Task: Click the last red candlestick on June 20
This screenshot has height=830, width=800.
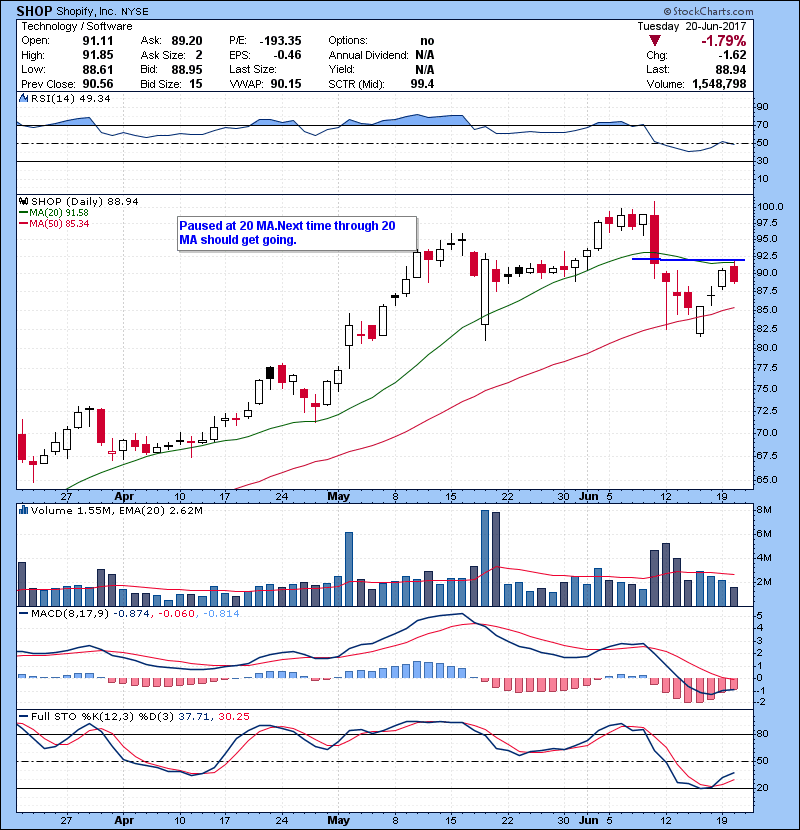Action: click(x=734, y=274)
